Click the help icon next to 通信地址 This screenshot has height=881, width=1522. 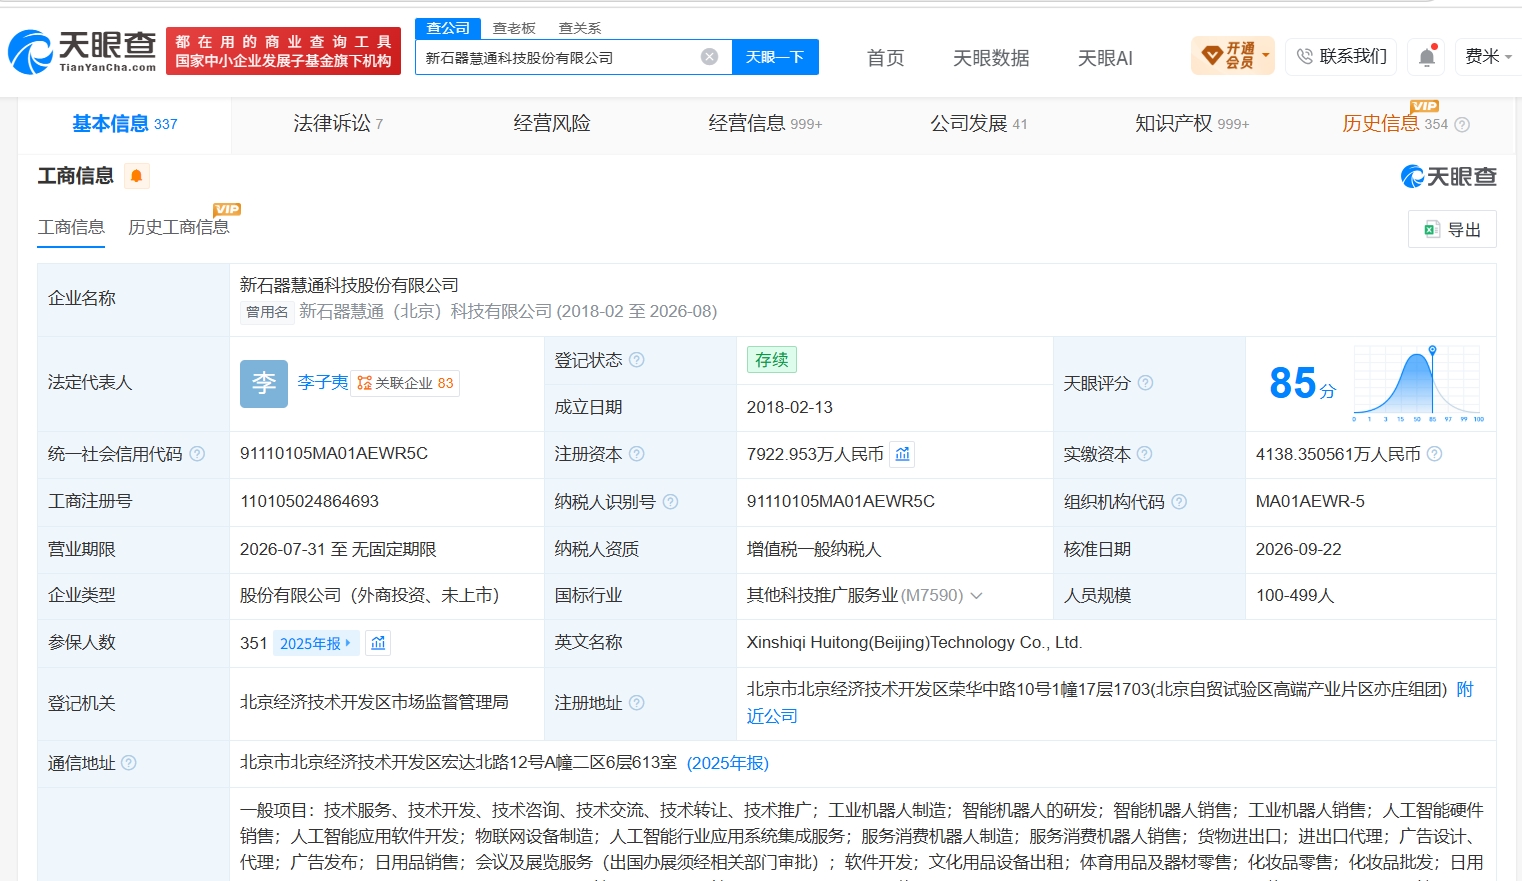[129, 763]
